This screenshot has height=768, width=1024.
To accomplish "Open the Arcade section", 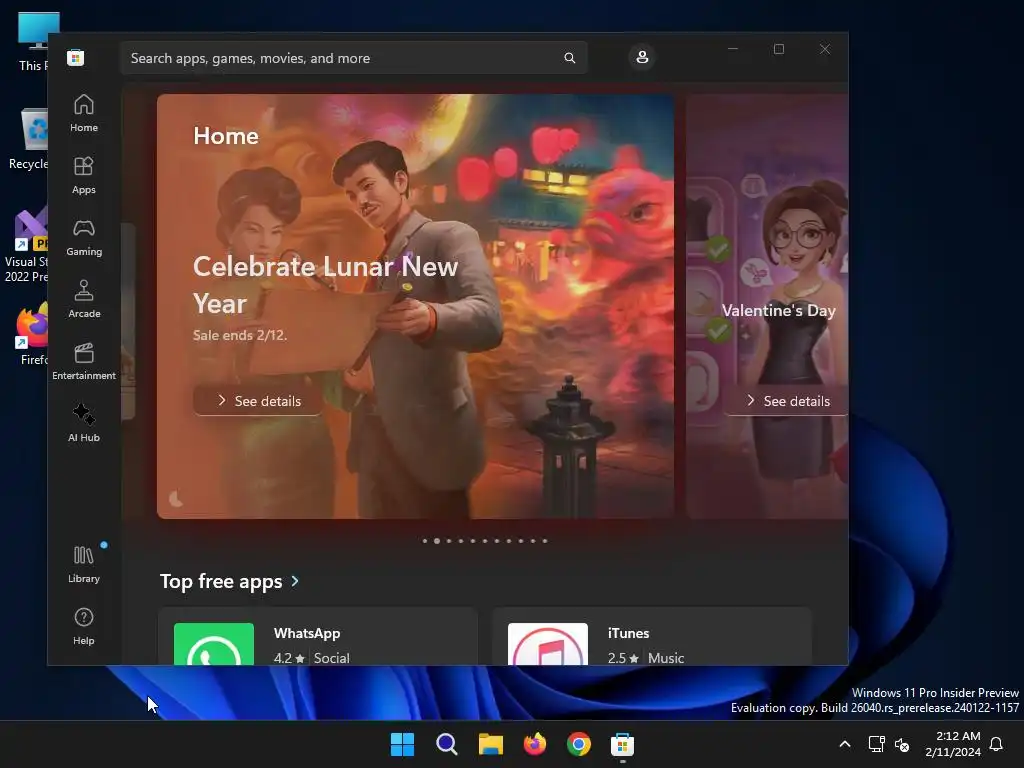I will [84, 299].
